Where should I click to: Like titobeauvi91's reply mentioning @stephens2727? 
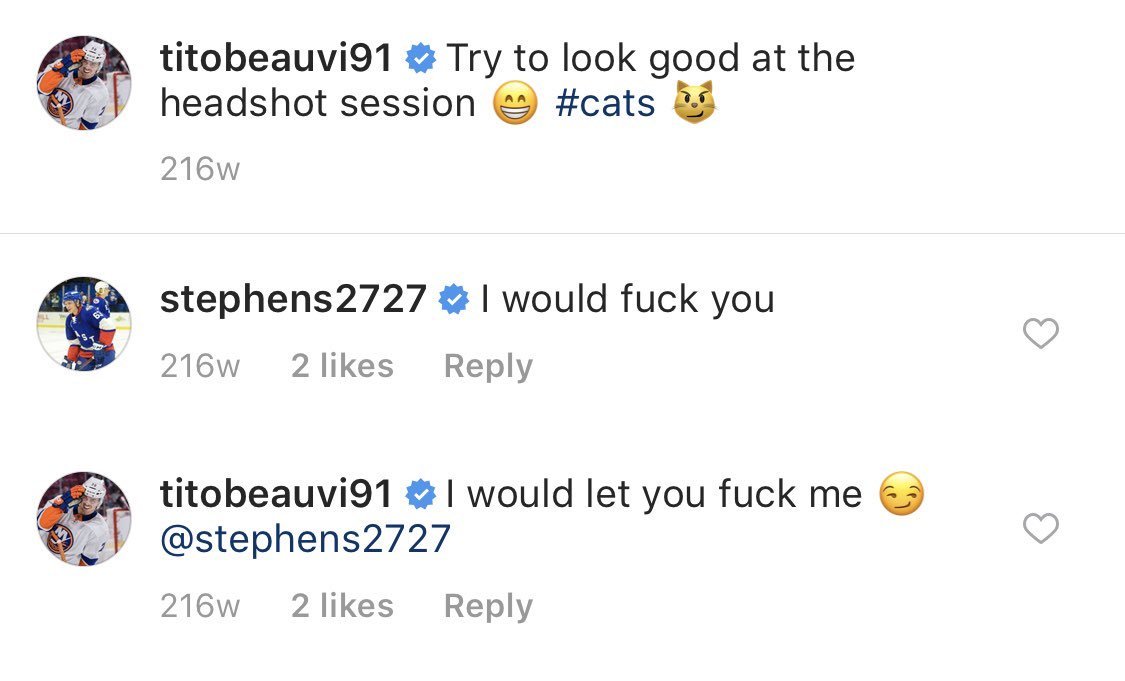(x=1040, y=528)
